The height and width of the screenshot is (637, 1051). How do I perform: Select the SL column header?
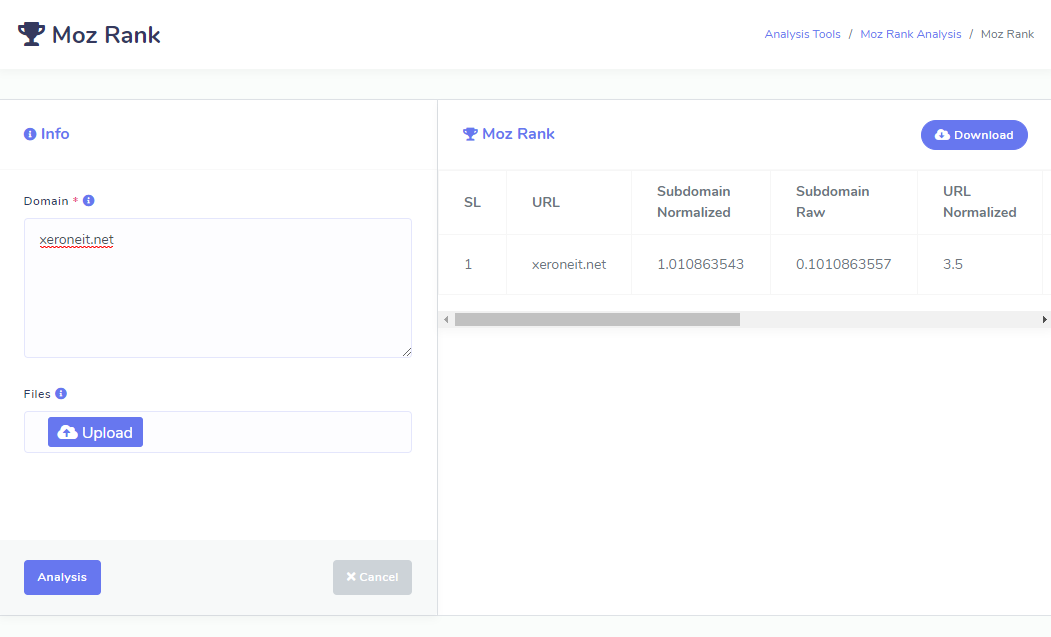click(472, 202)
